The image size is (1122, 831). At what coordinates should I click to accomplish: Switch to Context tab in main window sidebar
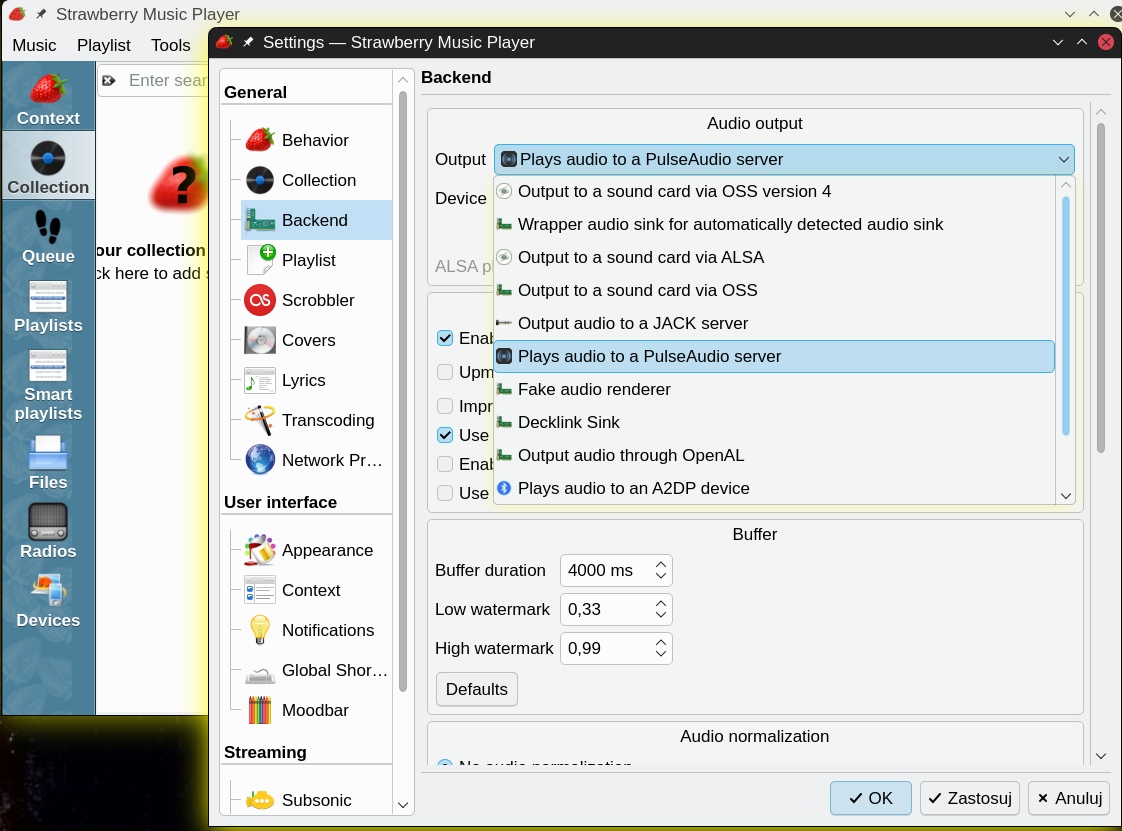pos(49,97)
